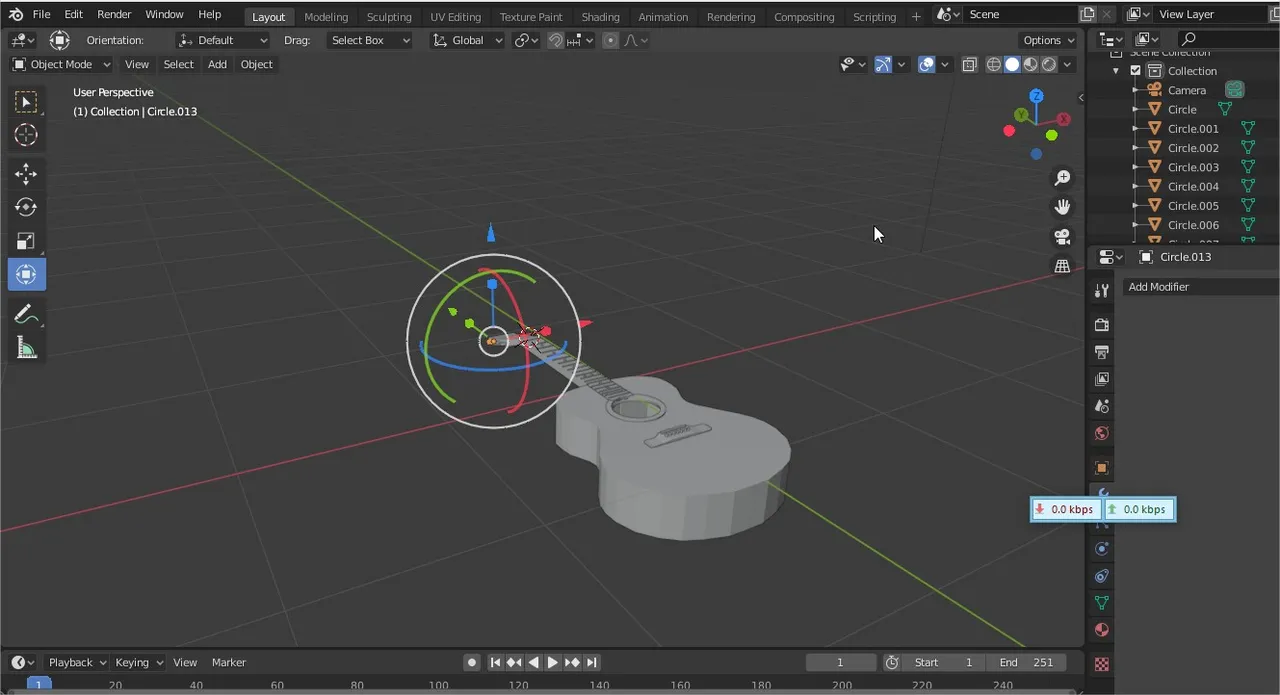Open the Object Data mesh properties tab
Viewport: 1280px width, 695px height.
pyautogui.click(x=1102, y=603)
